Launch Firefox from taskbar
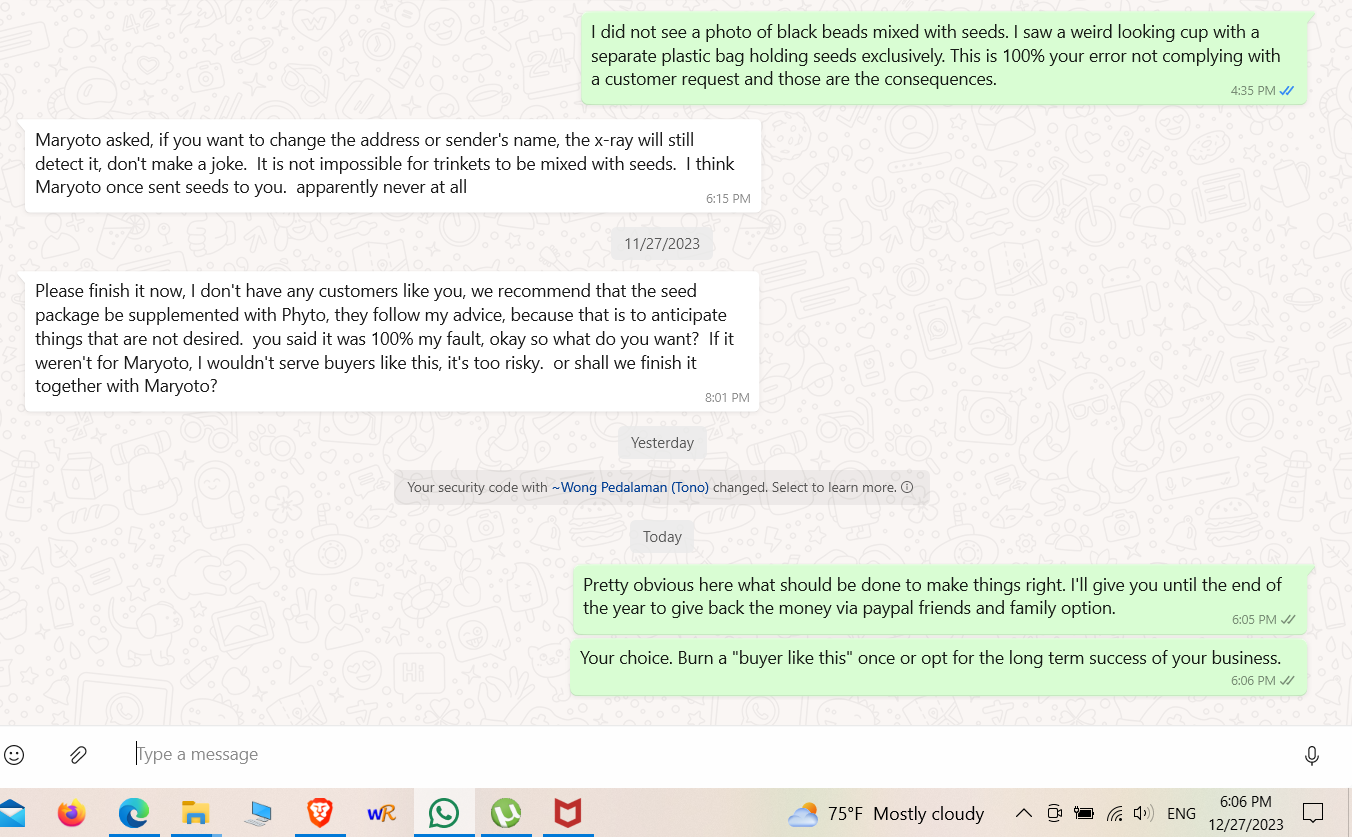The width and height of the screenshot is (1352, 837). tap(71, 813)
